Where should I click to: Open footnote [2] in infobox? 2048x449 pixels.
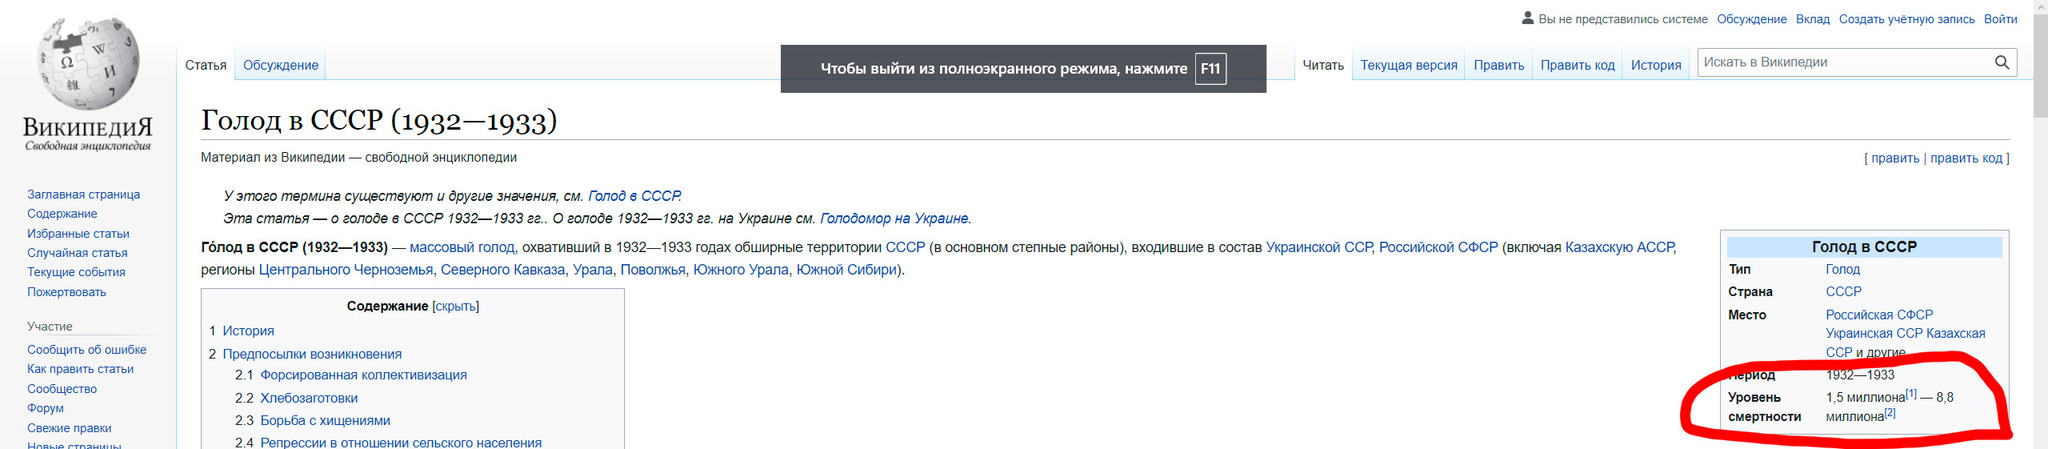tap(1890, 413)
